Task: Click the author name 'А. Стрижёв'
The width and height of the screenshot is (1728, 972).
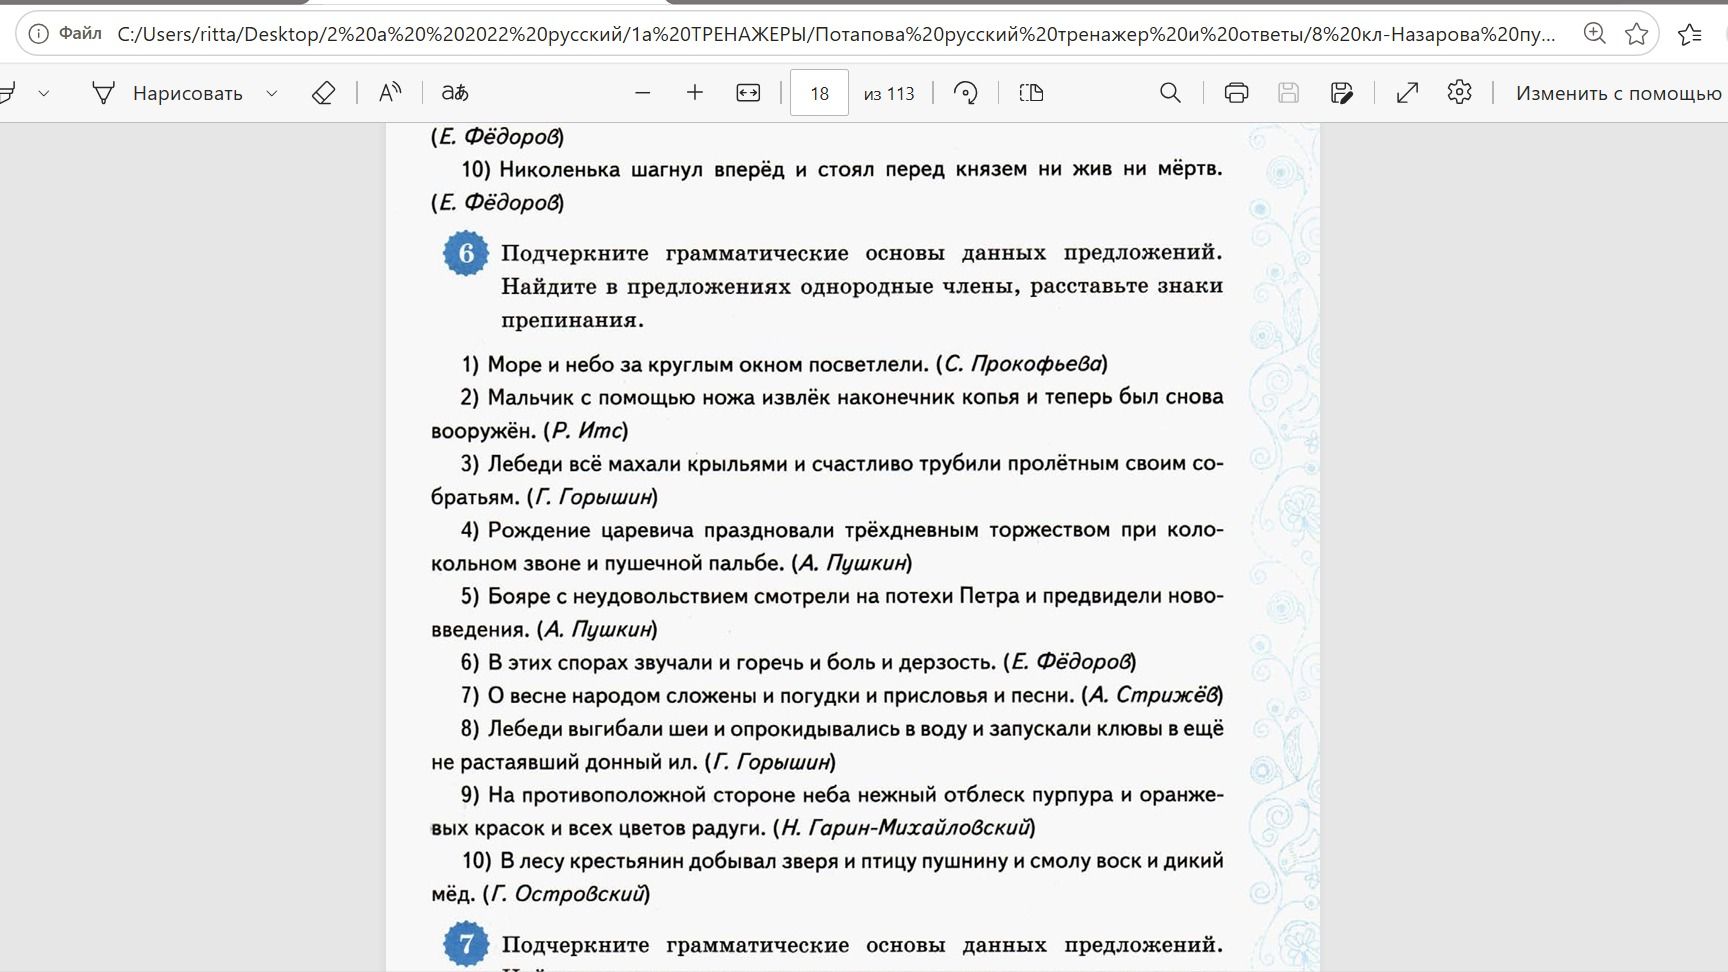Action: [1152, 695]
